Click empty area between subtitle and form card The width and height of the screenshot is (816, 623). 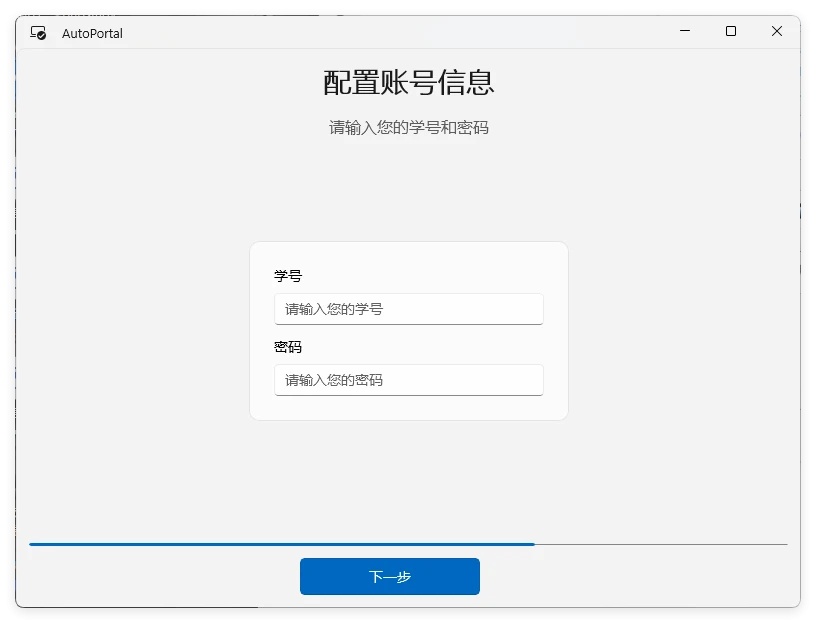pos(408,190)
